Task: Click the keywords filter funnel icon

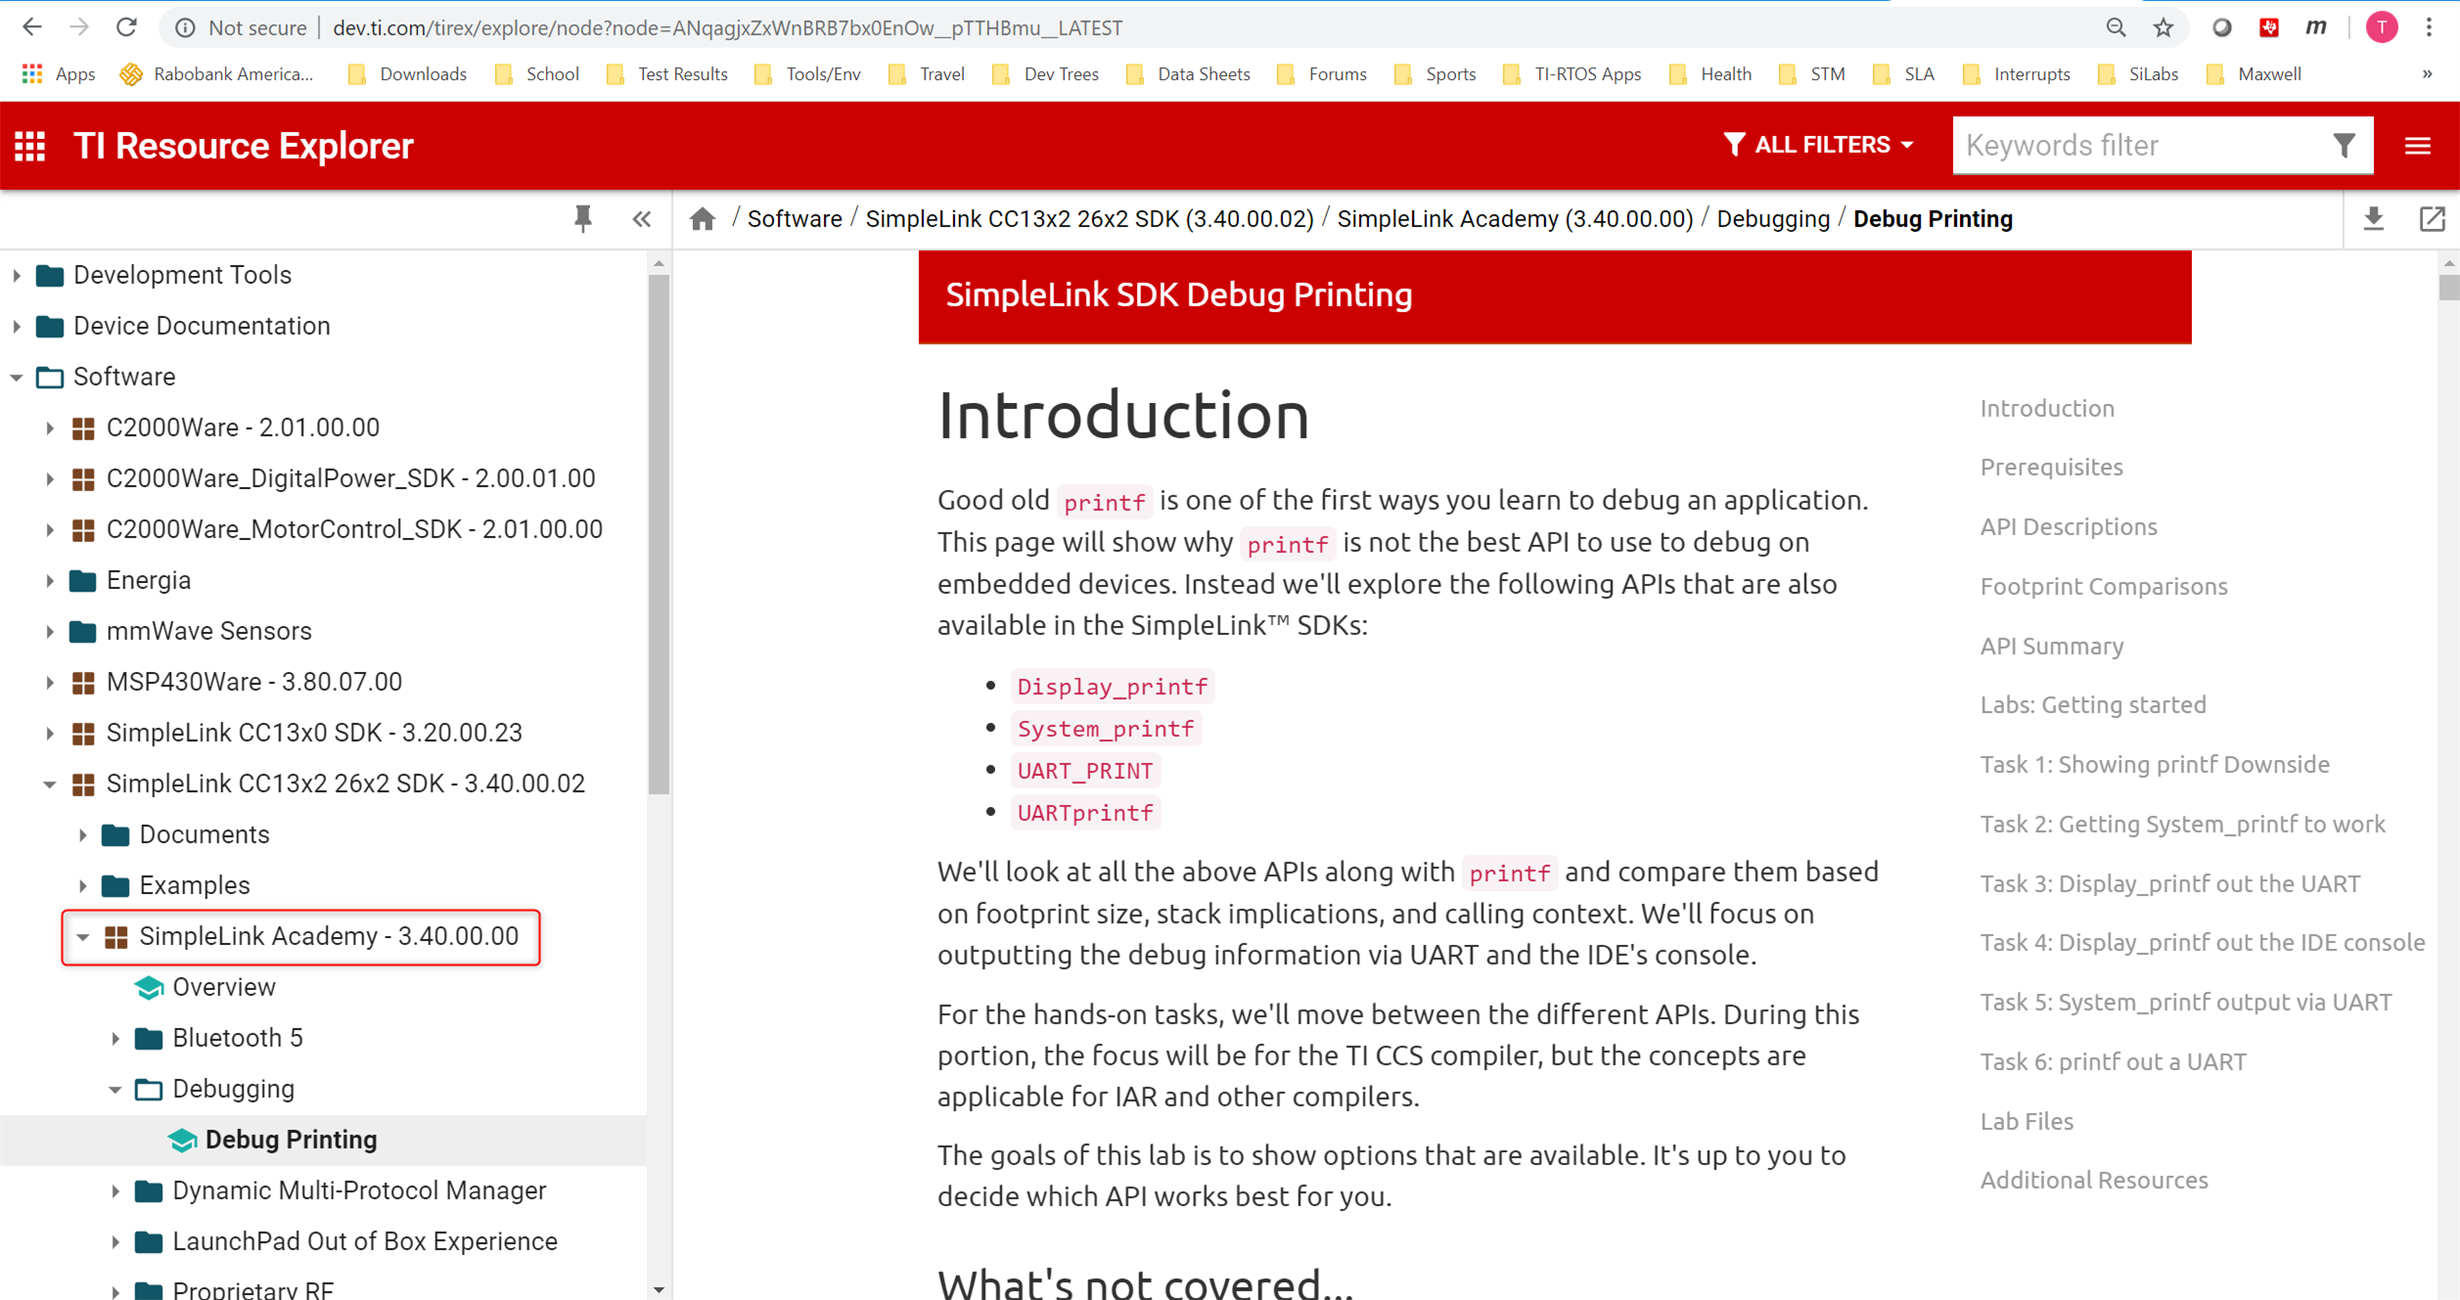Action: 2344,146
